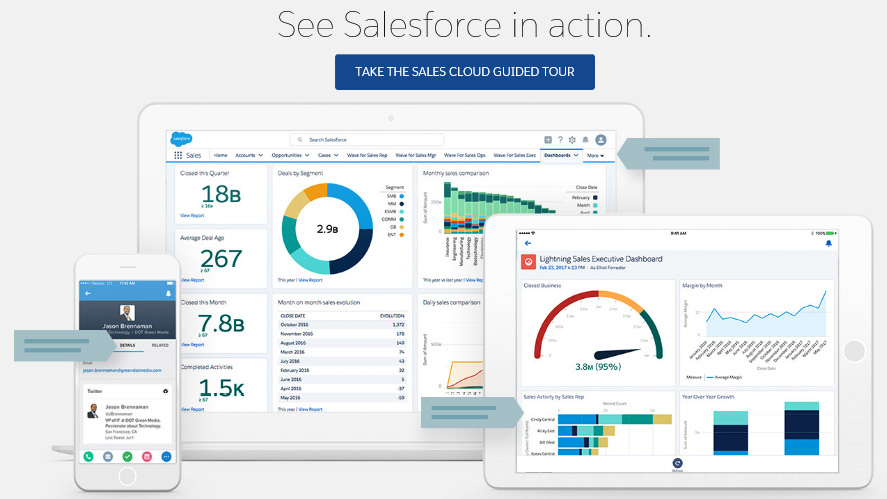Click the February legend swatch in Close Date

(x=595, y=197)
